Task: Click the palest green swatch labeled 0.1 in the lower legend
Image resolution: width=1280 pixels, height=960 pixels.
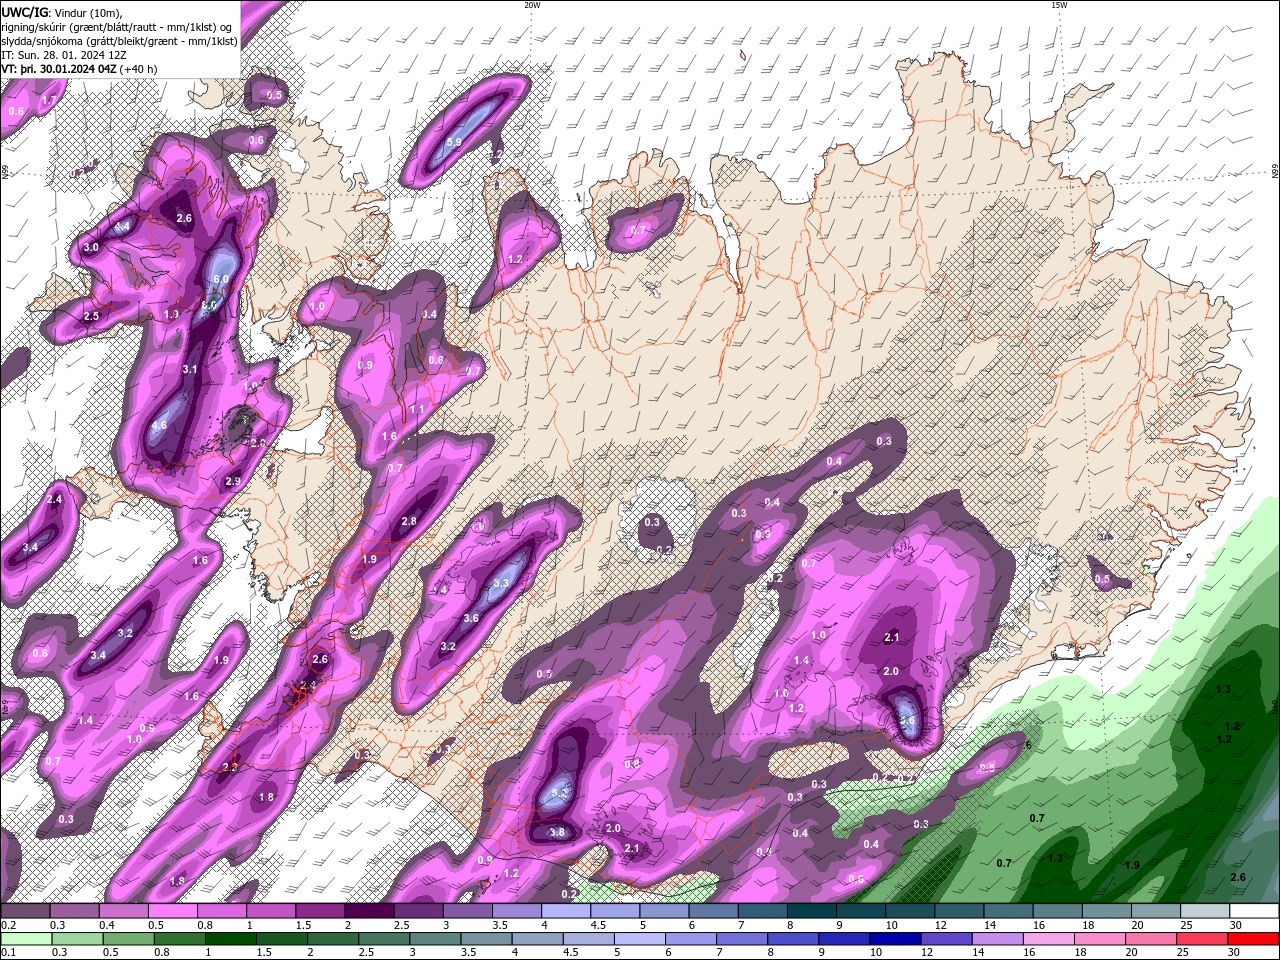Action: 26,939
